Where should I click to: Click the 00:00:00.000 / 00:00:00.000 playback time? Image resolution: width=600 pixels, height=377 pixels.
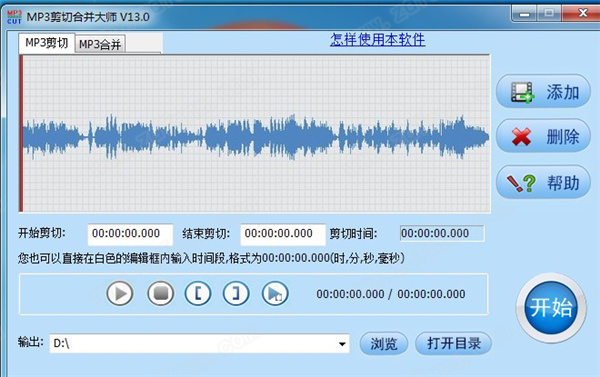pos(391,294)
